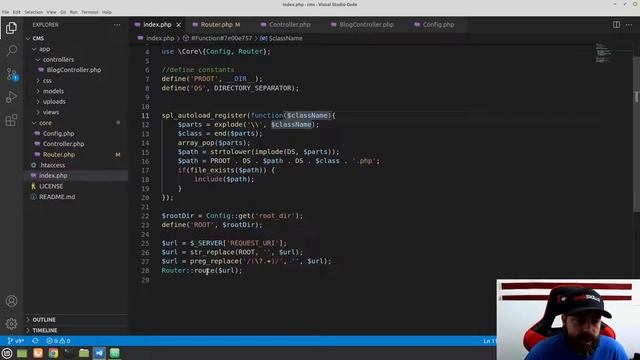Expand the uploads folder
640x360 pixels.
point(76,102)
